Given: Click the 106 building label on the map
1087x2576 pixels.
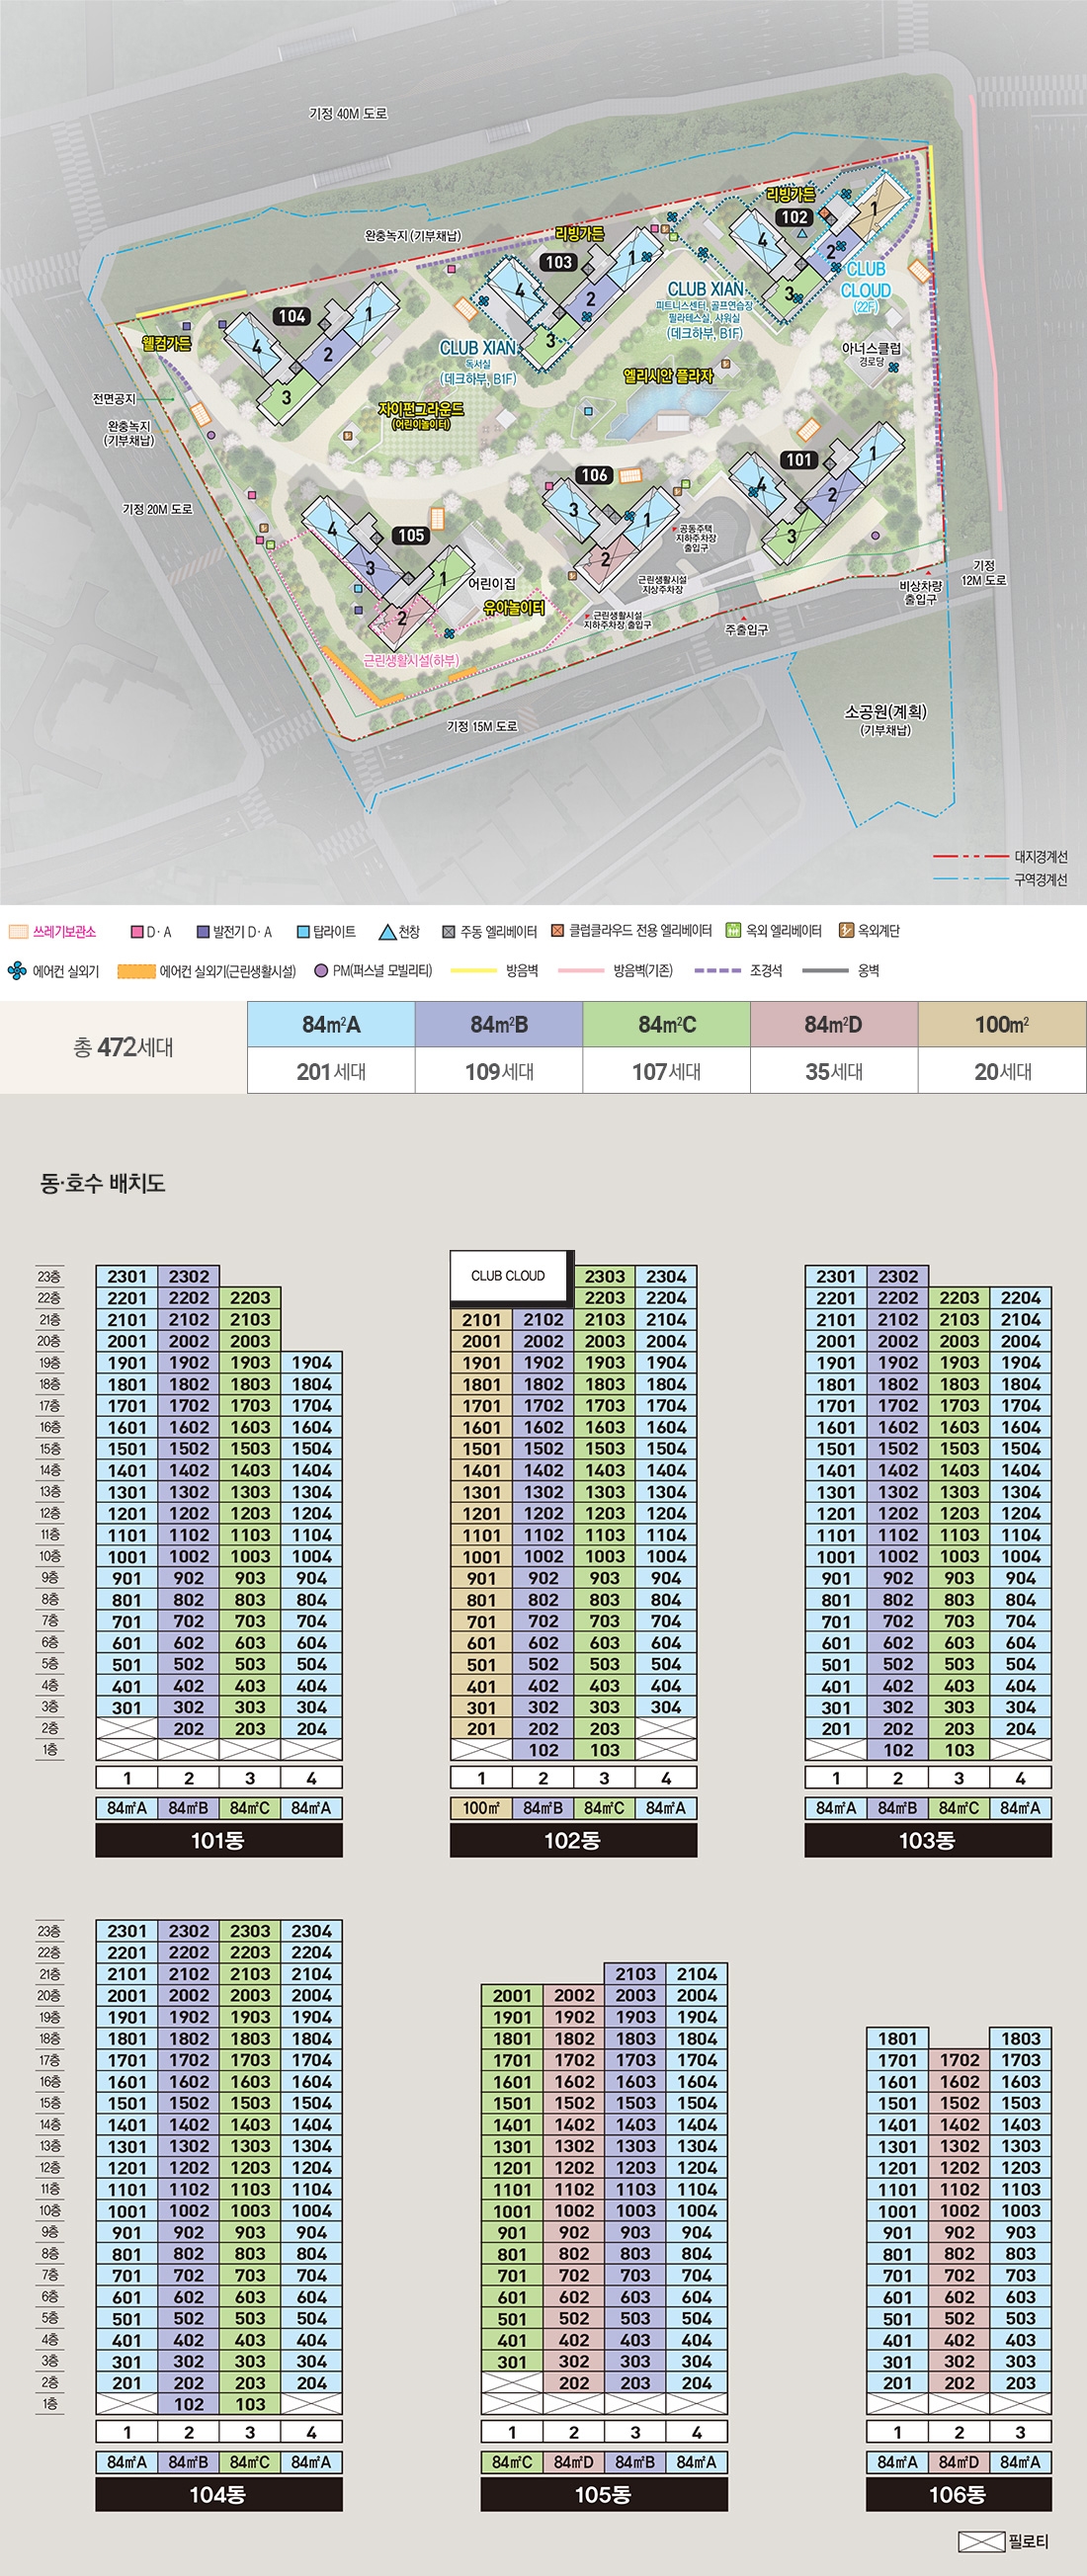Looking at the screenshot, I should pyautogui.click(x=594, y=475).
